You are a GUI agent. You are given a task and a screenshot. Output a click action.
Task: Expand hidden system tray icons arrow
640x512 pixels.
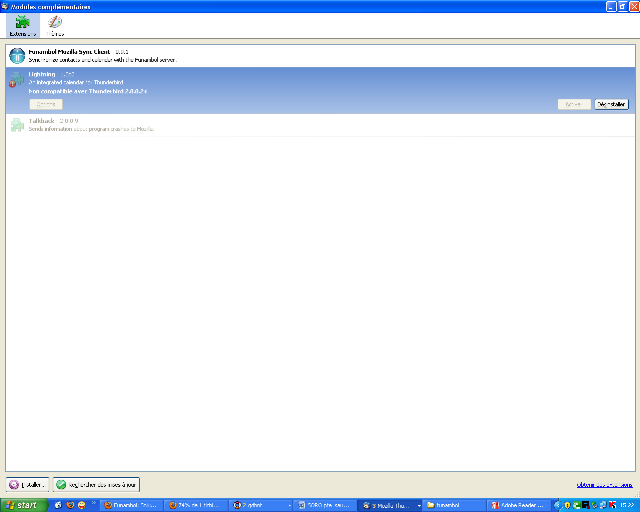(557, 505)
